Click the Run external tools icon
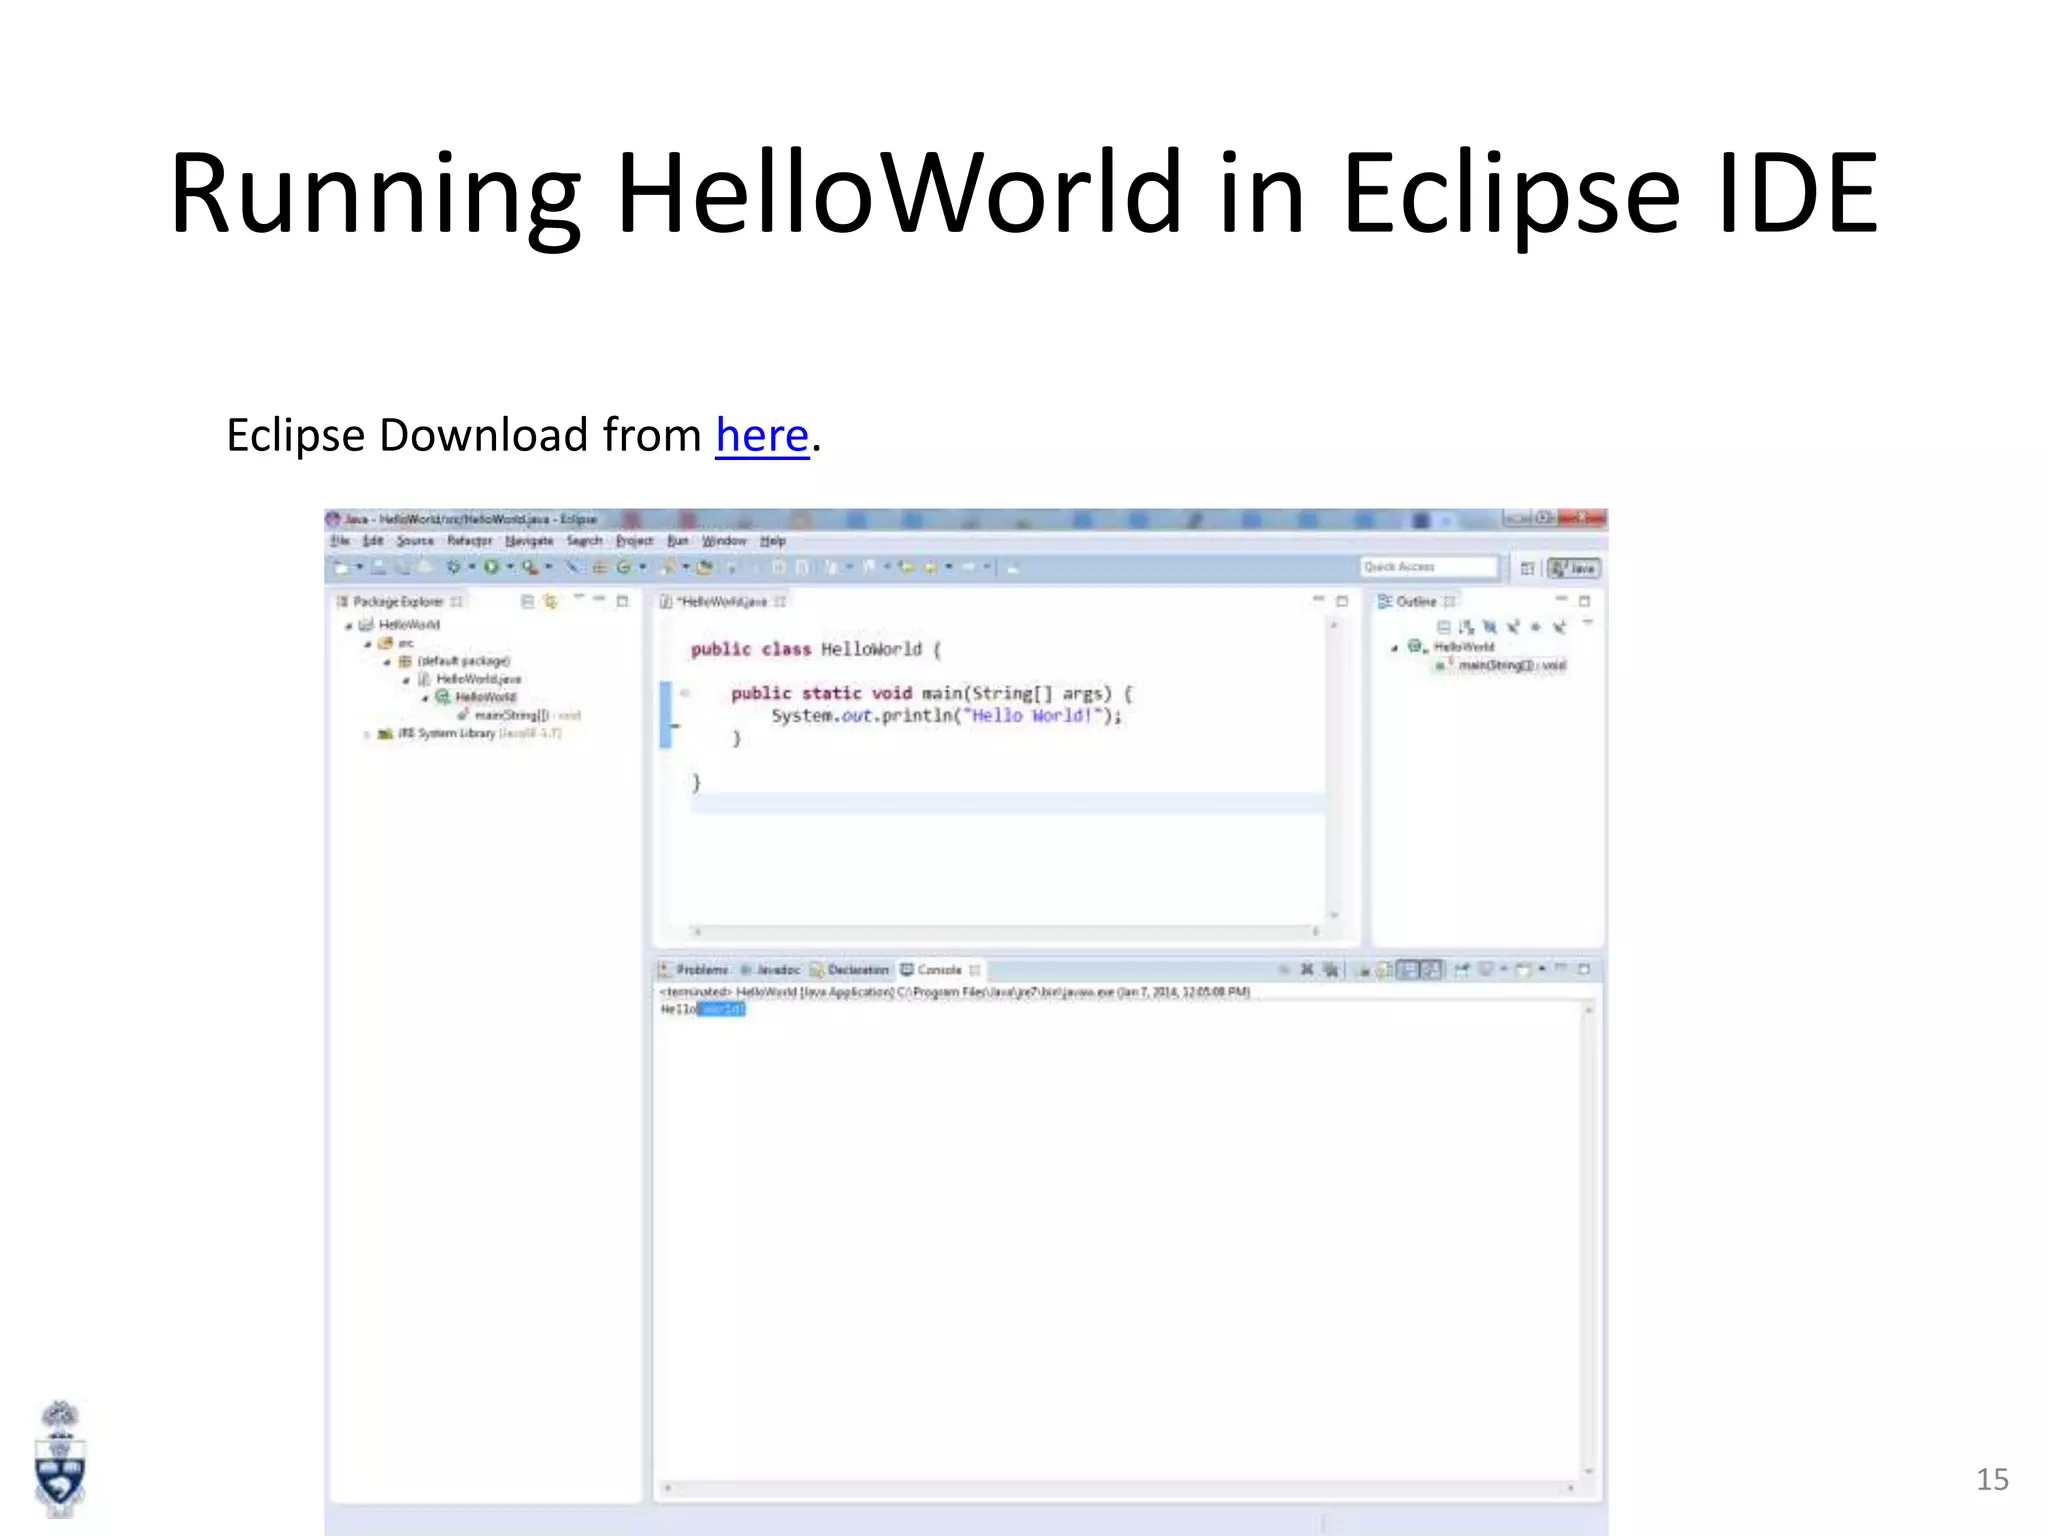 click(530, 568)
